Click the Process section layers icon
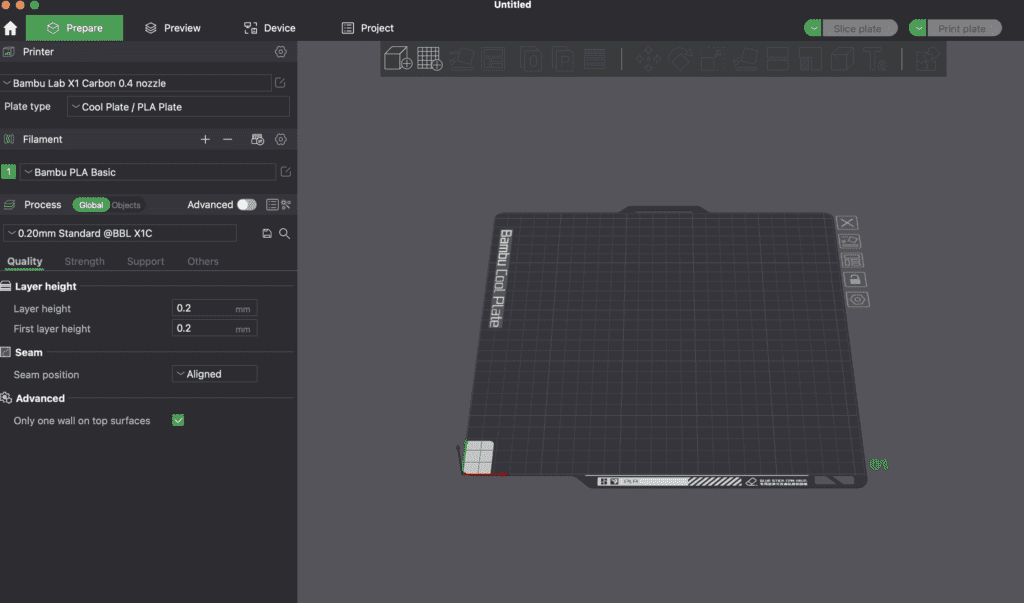Screen dimensions: 1024x603 point(9,204)
